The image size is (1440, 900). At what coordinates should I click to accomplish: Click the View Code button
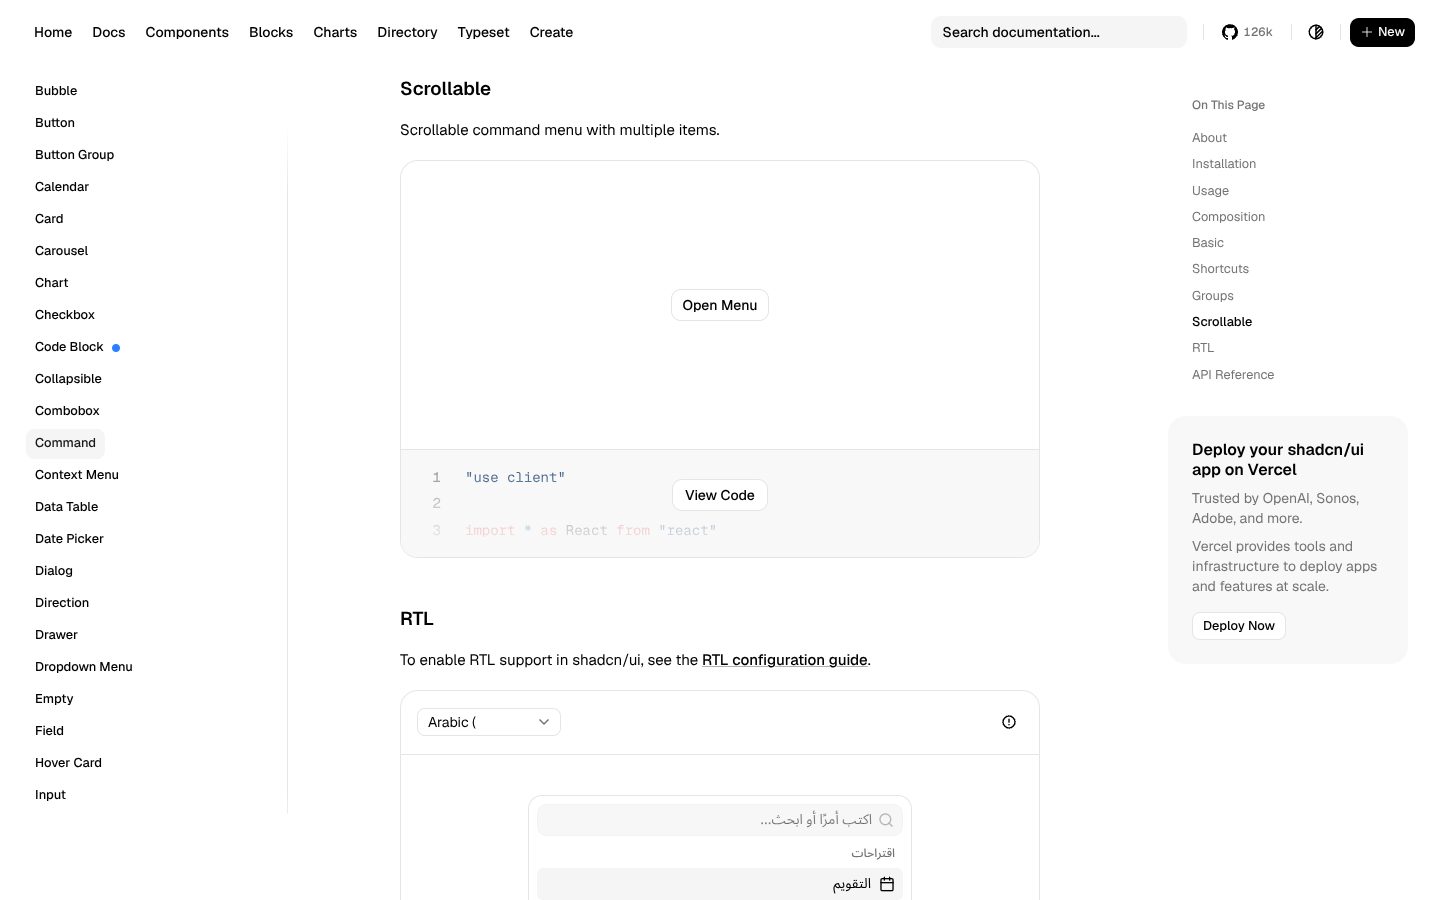click(720, 495)
